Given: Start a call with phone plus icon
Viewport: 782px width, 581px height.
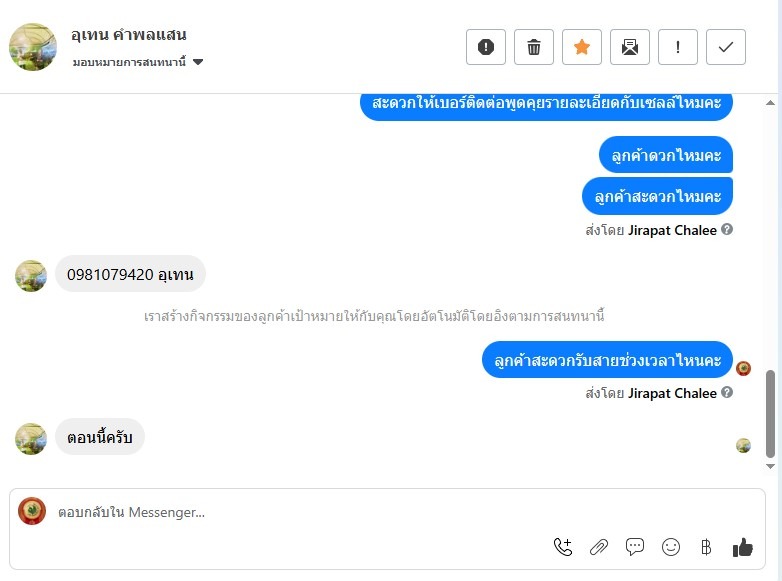Looking at the screenshot, I should (563, 547).
